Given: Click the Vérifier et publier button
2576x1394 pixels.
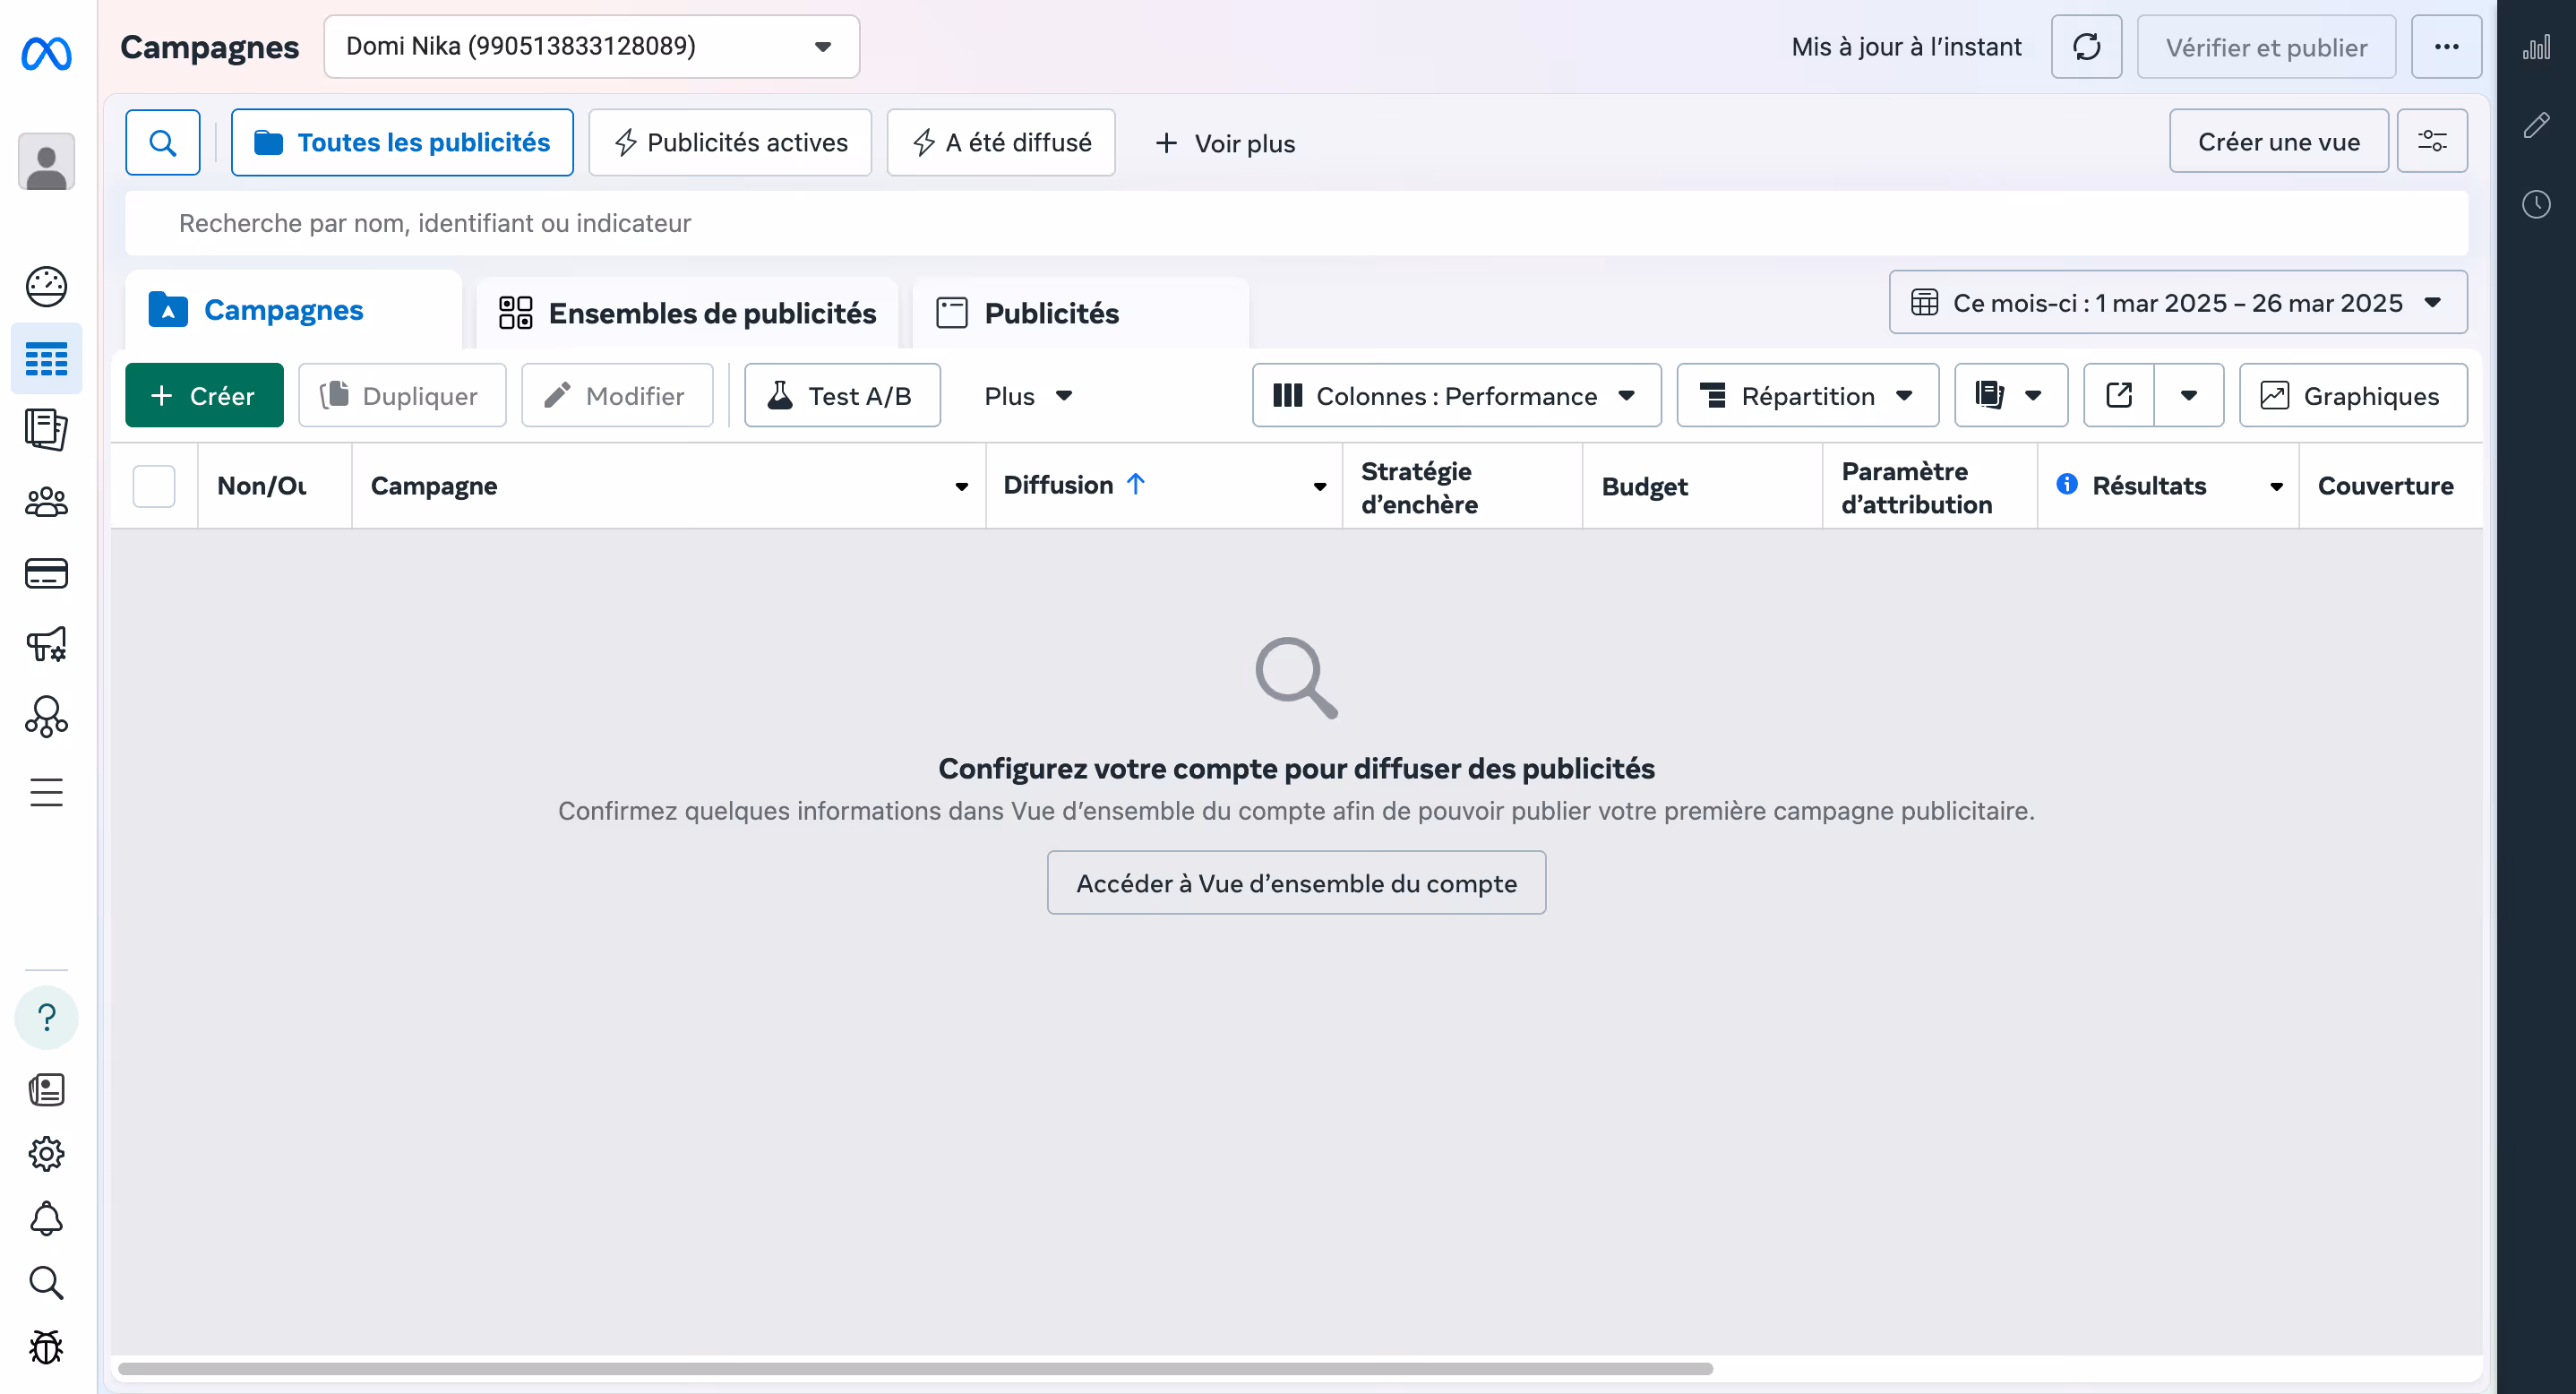Looking at the screenshot, I should click(x=2266, y=47).
